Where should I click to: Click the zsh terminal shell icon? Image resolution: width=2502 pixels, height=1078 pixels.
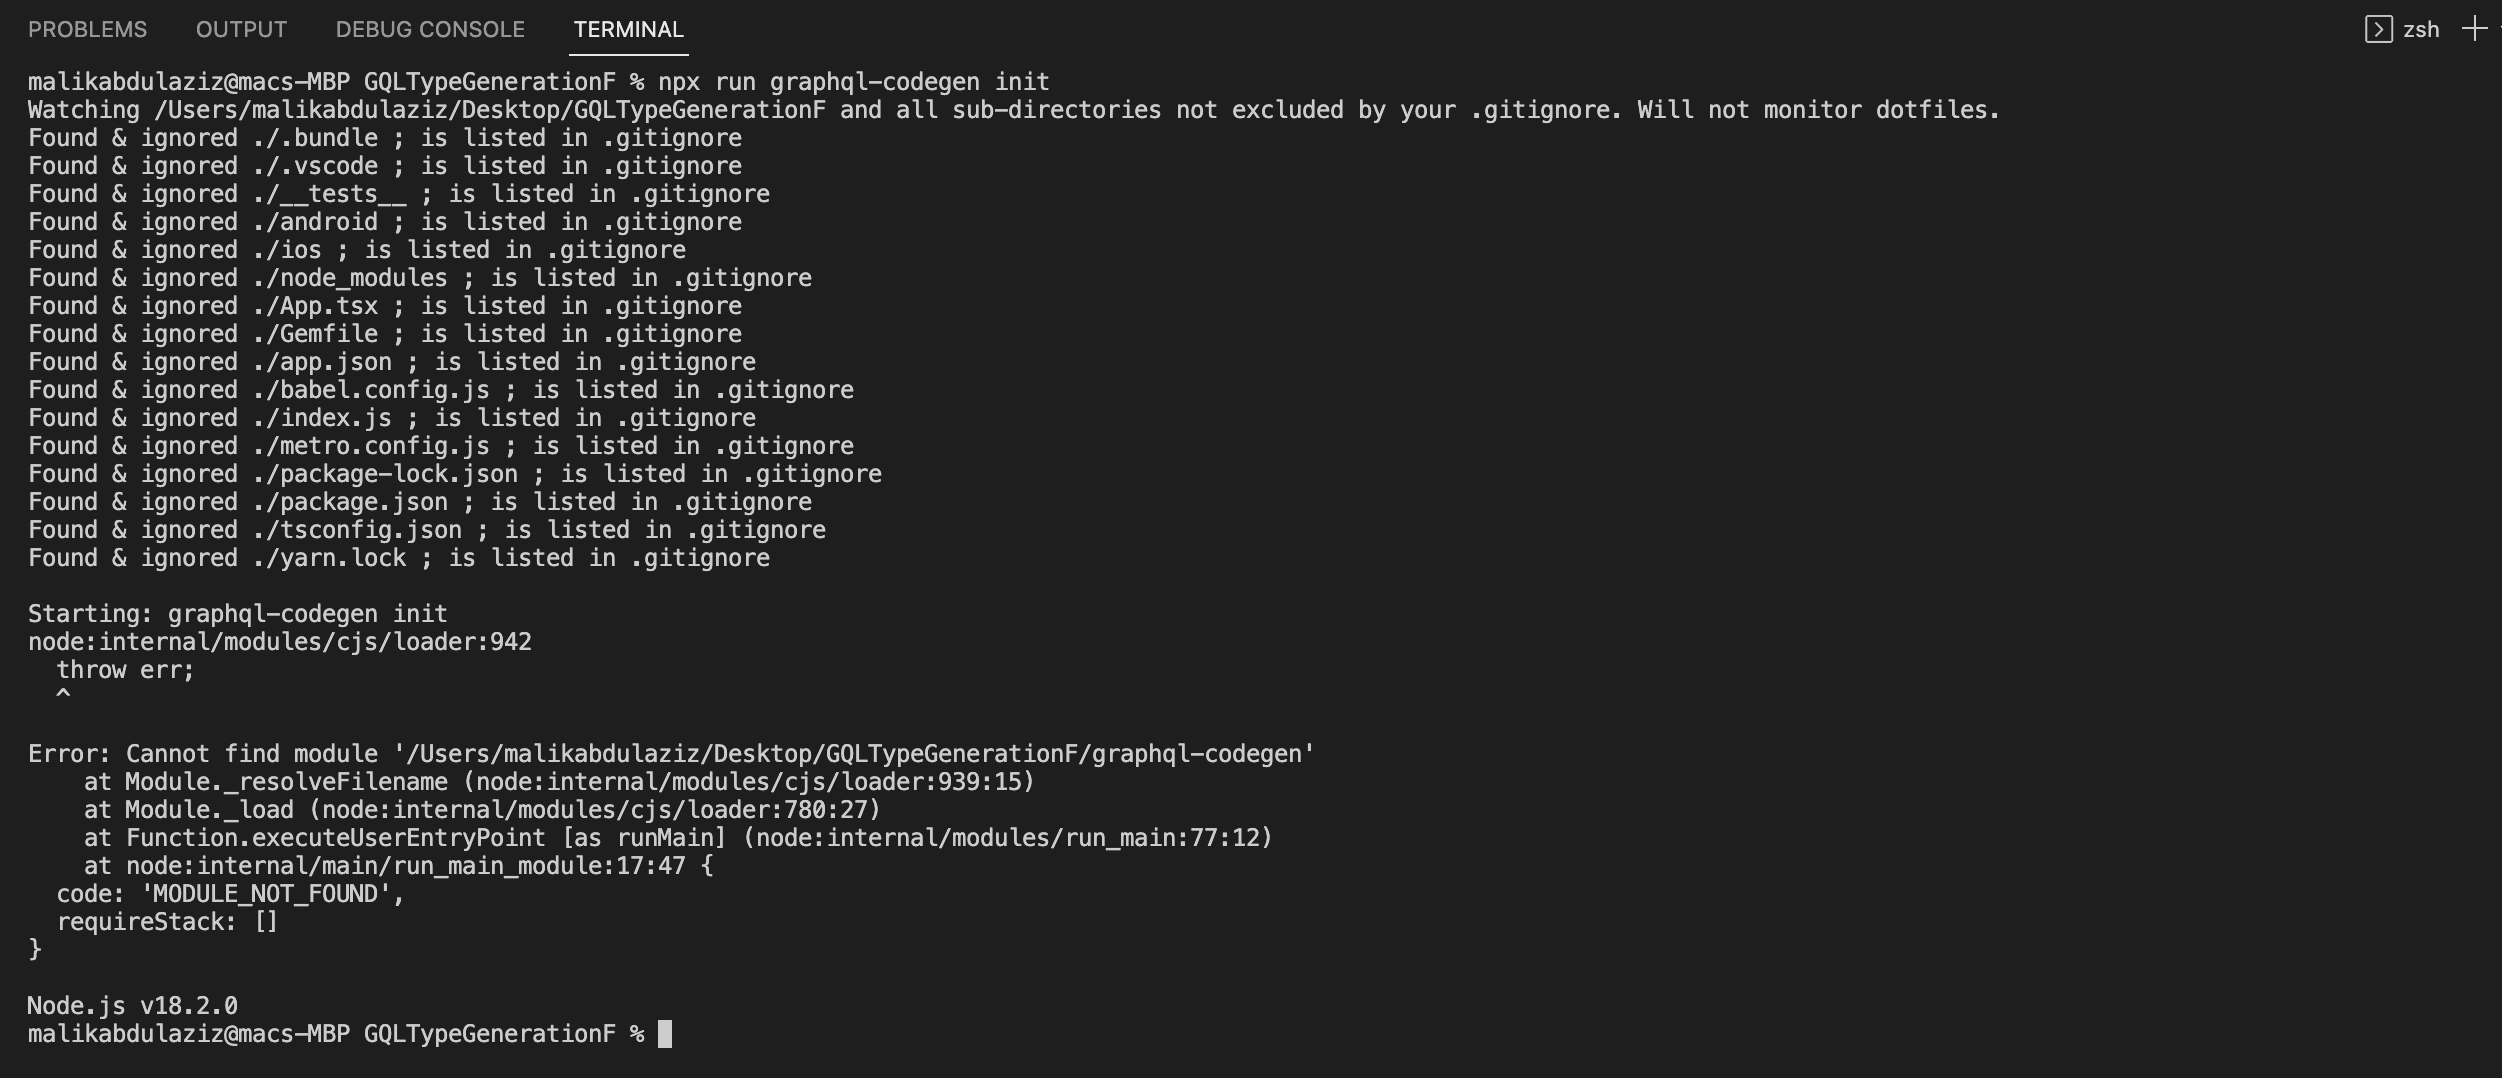2378,29
